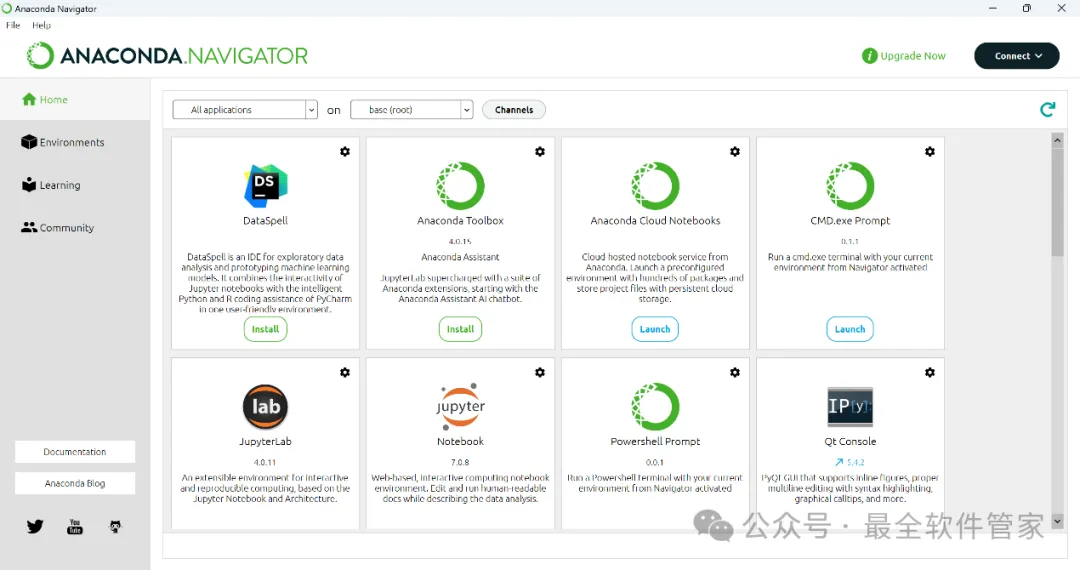Open the DataSpell tile settings gear
This screenshot has height=570, width=1080.
point(345,151)
